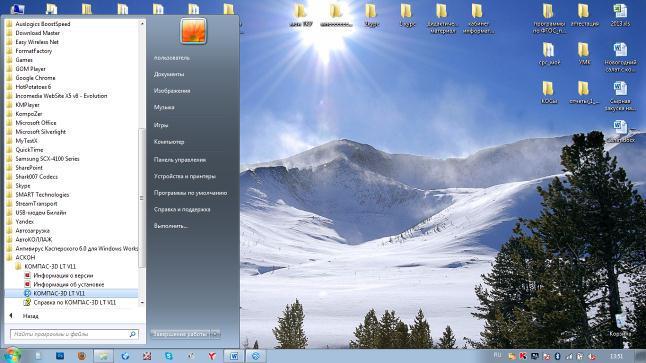The height and width of the screenshot is (363, 646).
Task: Click the Photoshop taskbar icon
Action: click(x=60, y=356)
